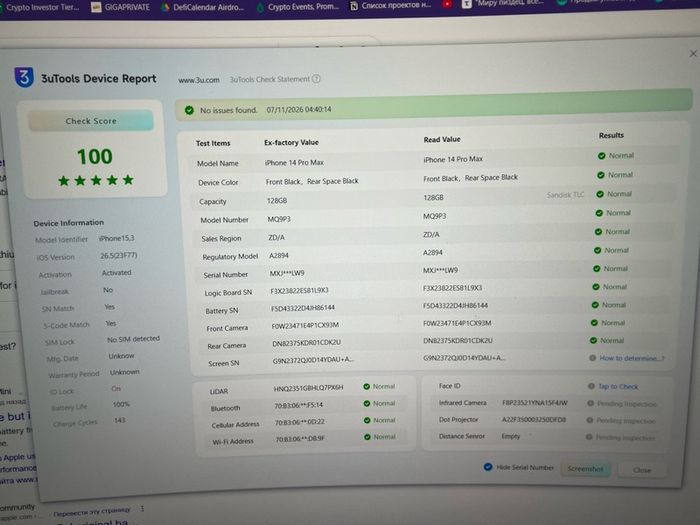Click the Results column header

tap(611, 135)
